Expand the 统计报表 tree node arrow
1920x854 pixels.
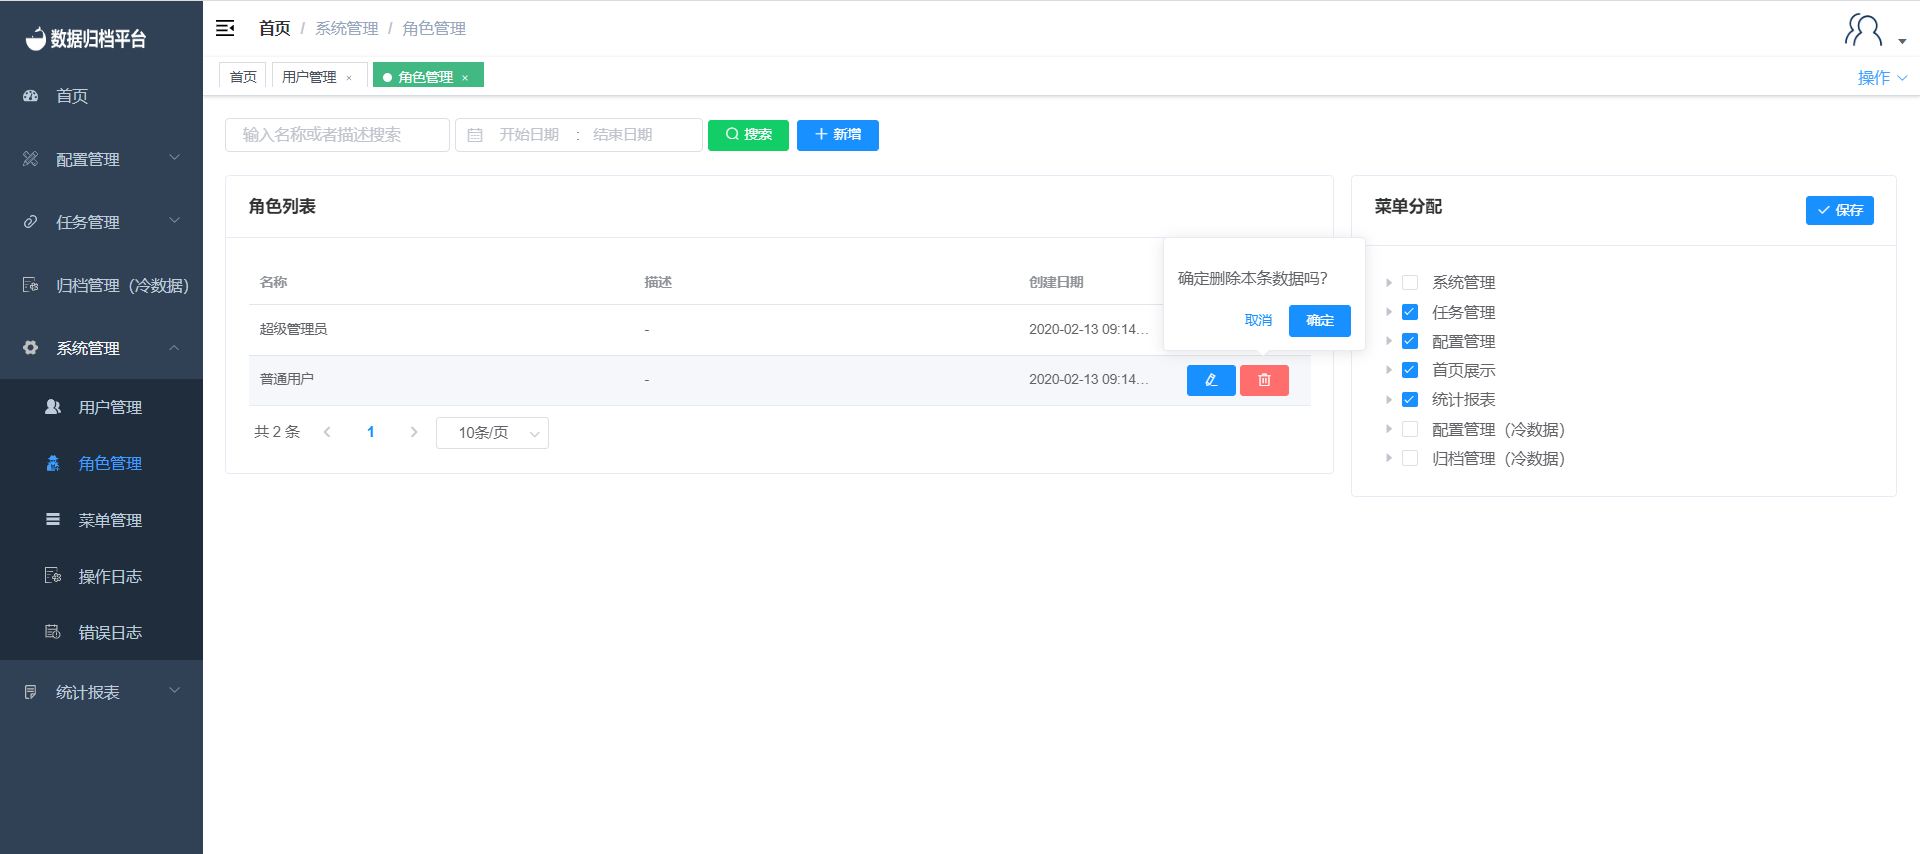1389,400
